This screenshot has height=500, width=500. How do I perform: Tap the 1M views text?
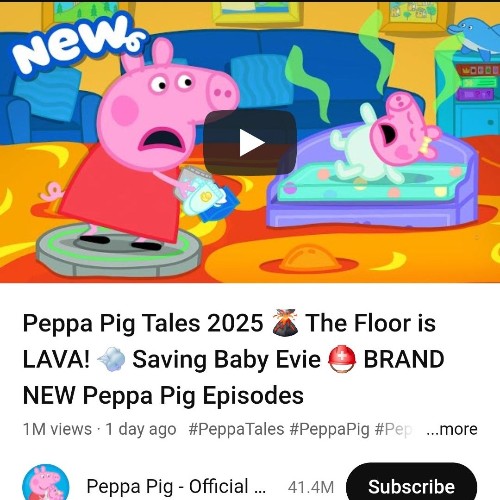57,429
